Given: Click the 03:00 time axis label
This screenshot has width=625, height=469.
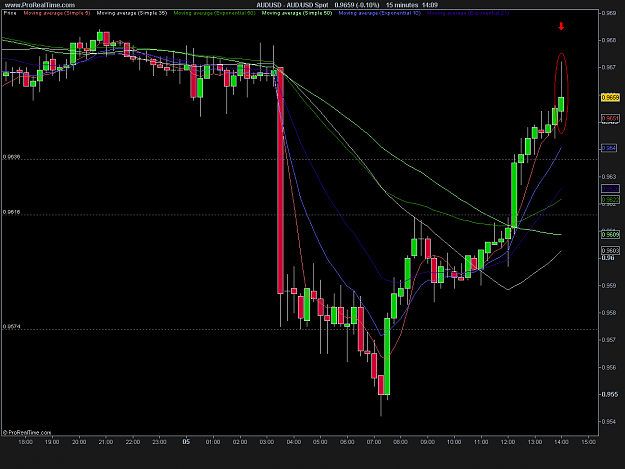Looking at the screenshot, I should 267,442.
